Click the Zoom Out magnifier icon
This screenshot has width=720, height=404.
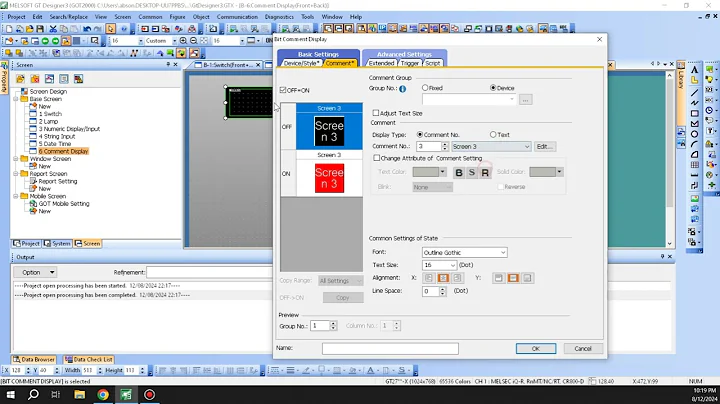(x=193, y=41)
